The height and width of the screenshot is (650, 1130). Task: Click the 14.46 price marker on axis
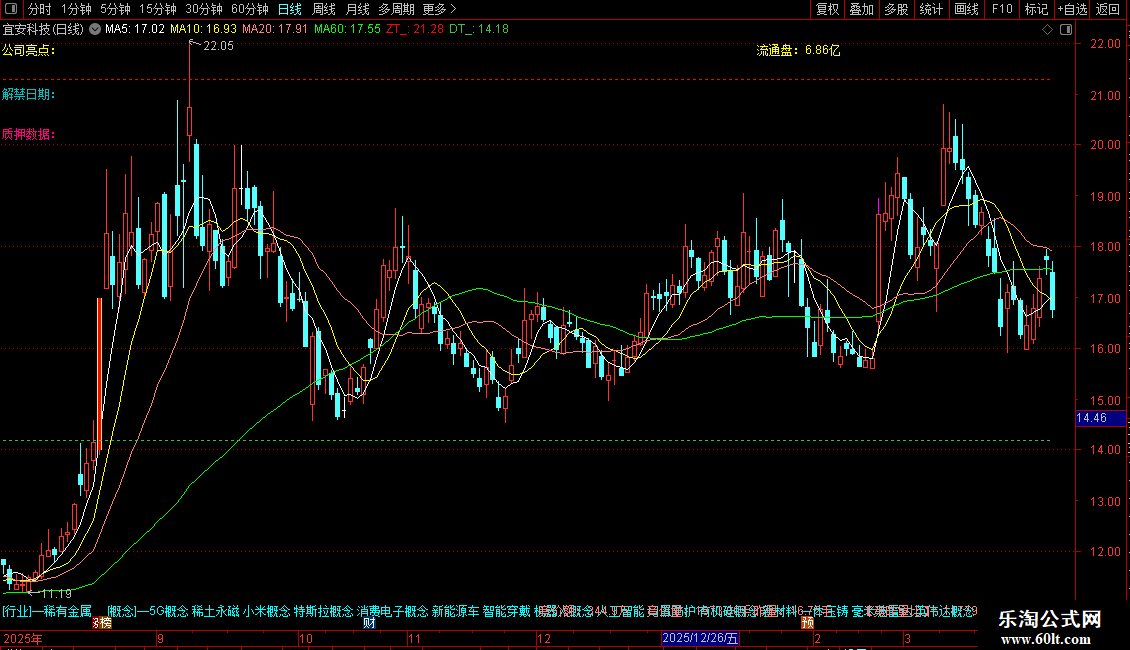pyautogui.click(x=1100, y=418)
